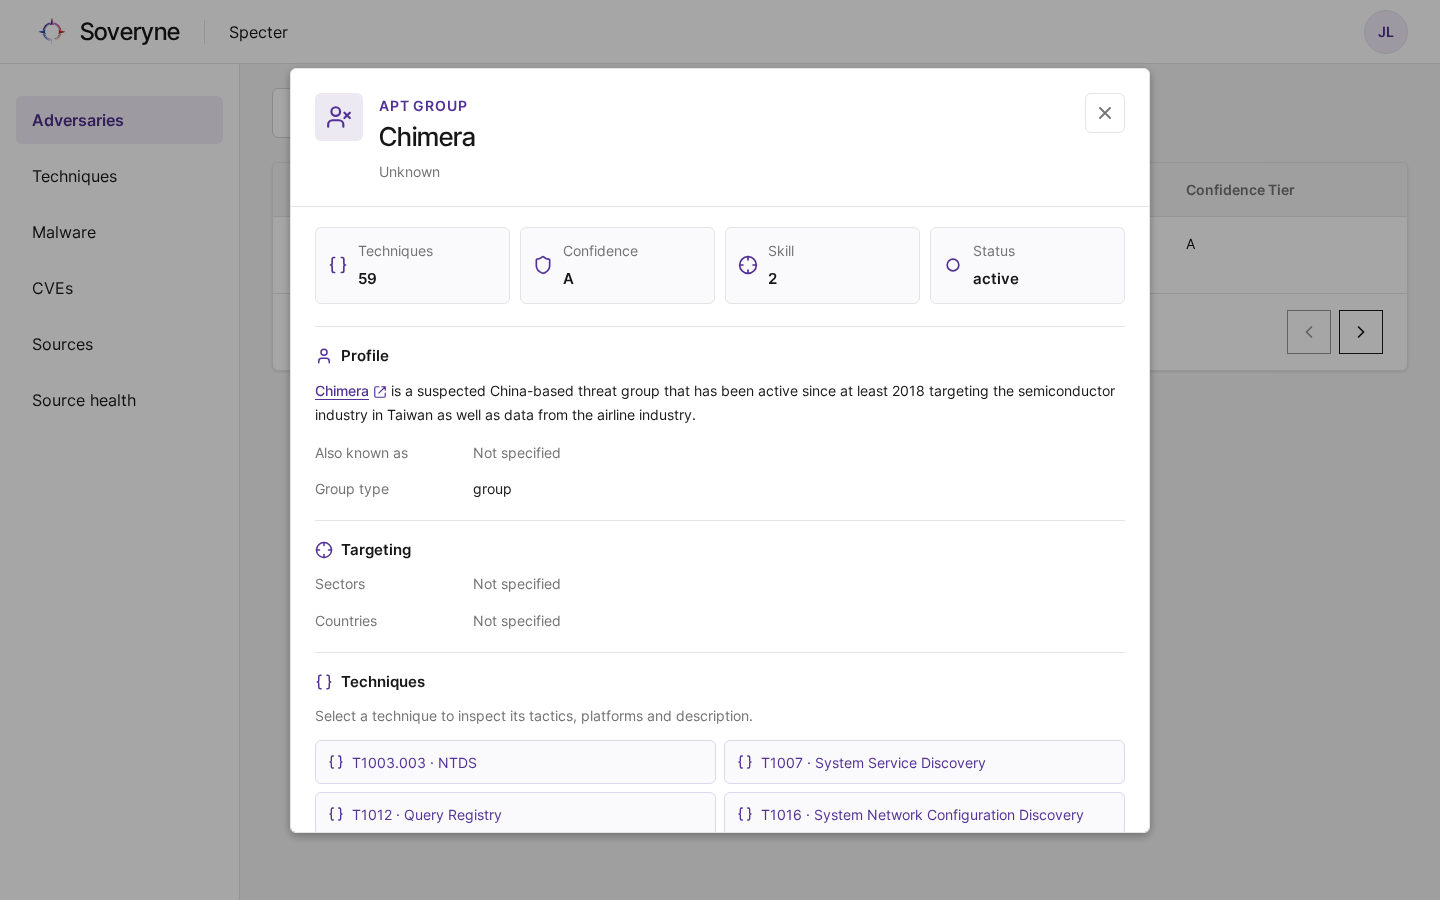Screen dimensions: 1440x900
Task: Click braces icon on T1012 Query Registry
Action: 336,814
